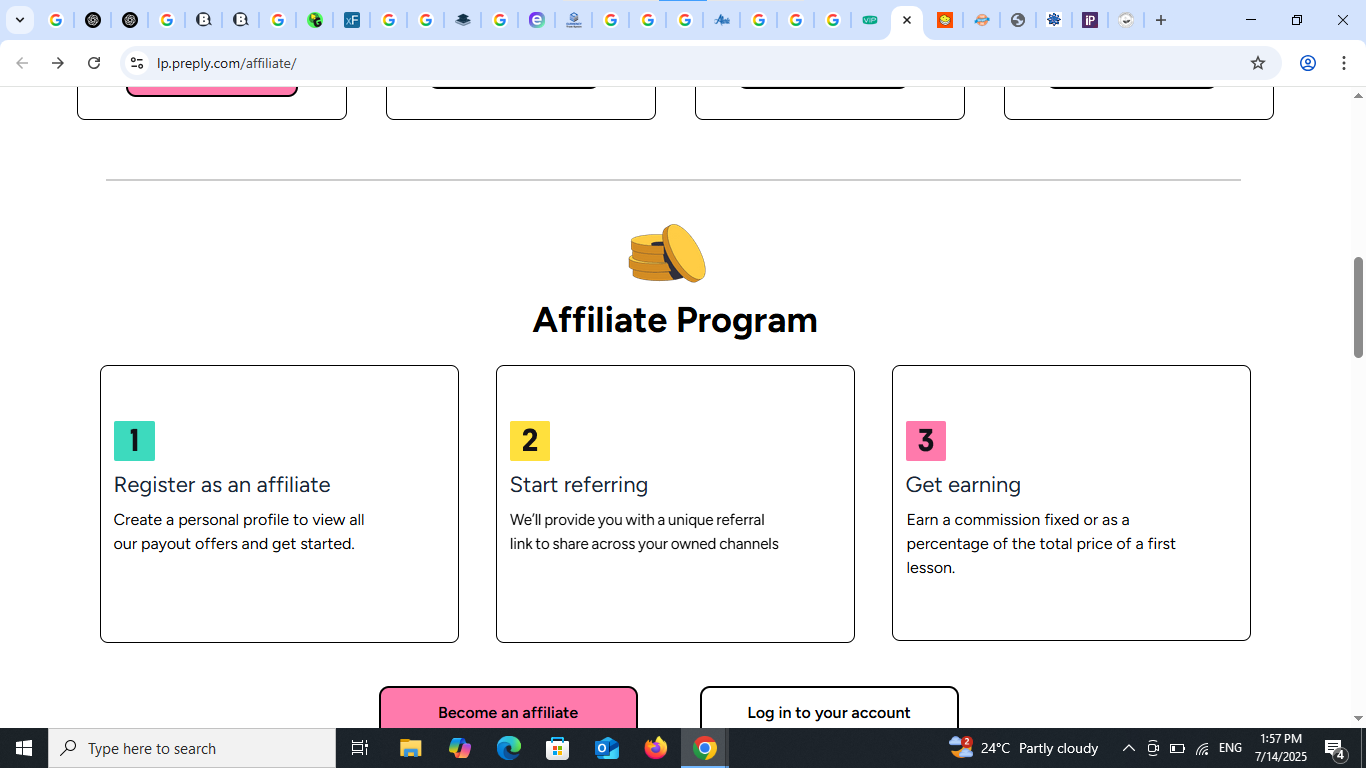The height and width of the screenshot is (768, 1366).
Task: Bookmark this page with the star
Action: [x=1258, y=63]
